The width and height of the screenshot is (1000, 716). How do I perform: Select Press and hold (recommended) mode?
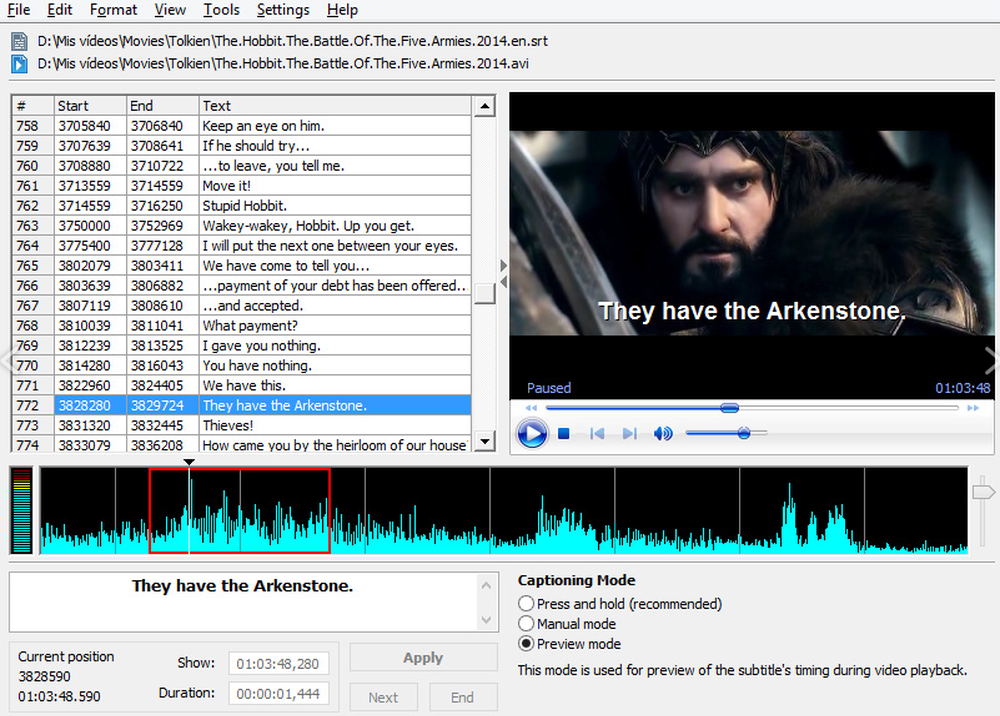[x=621, y=604]
